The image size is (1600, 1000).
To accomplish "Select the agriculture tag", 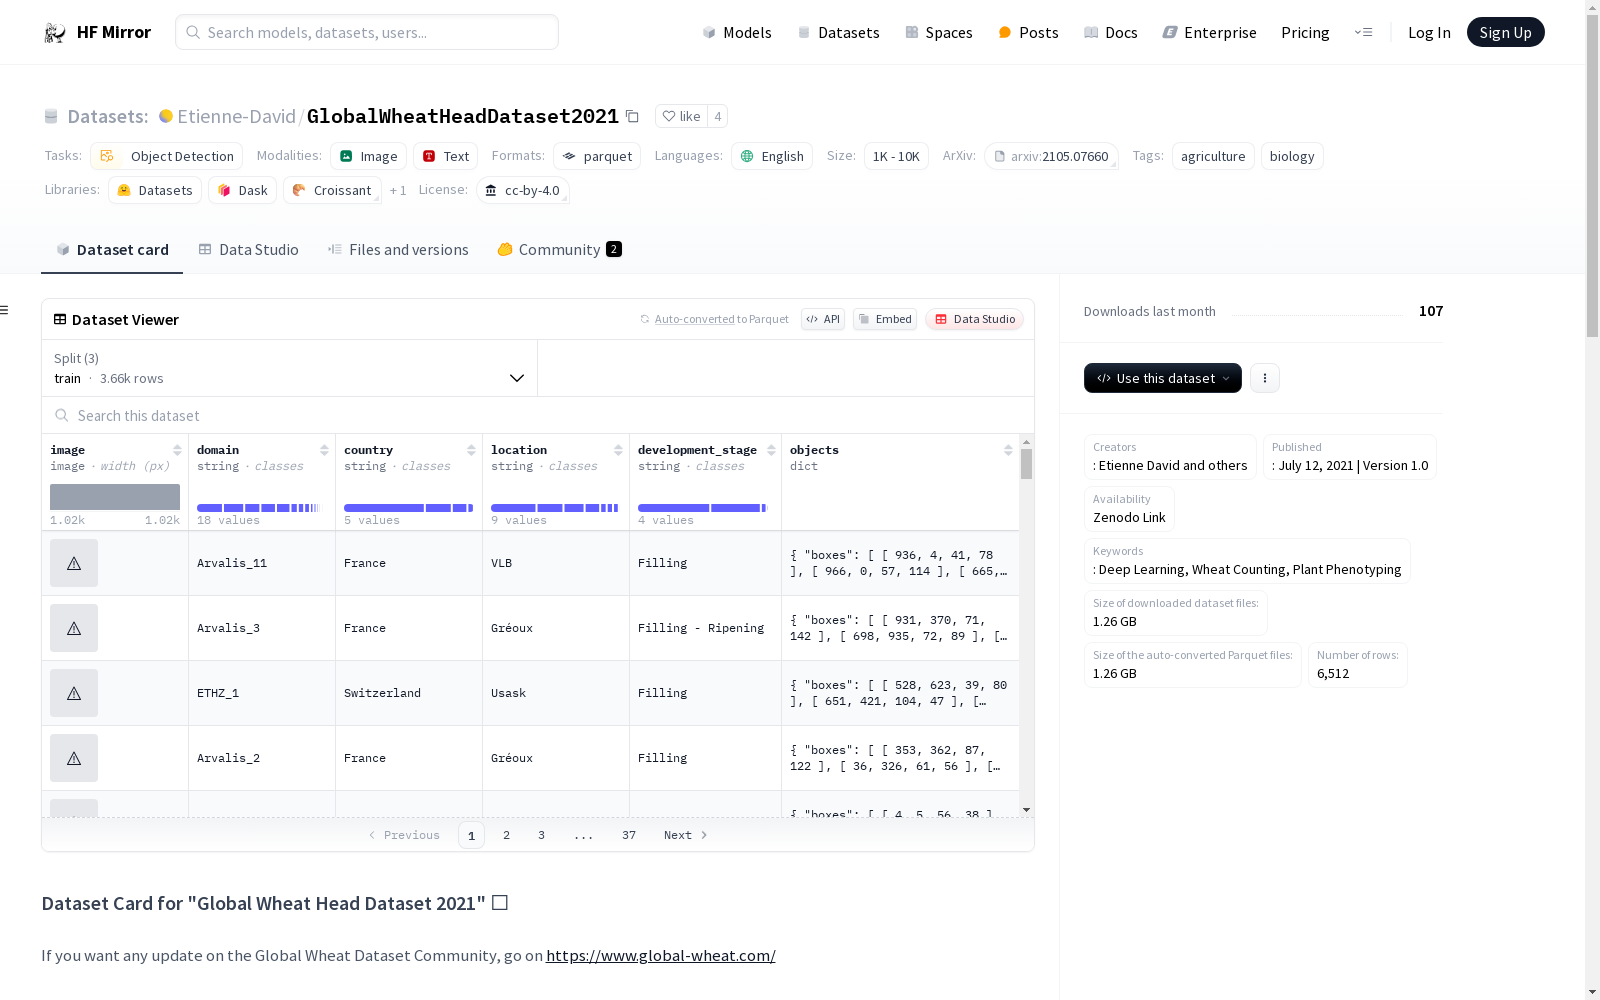I will 1213,156.
